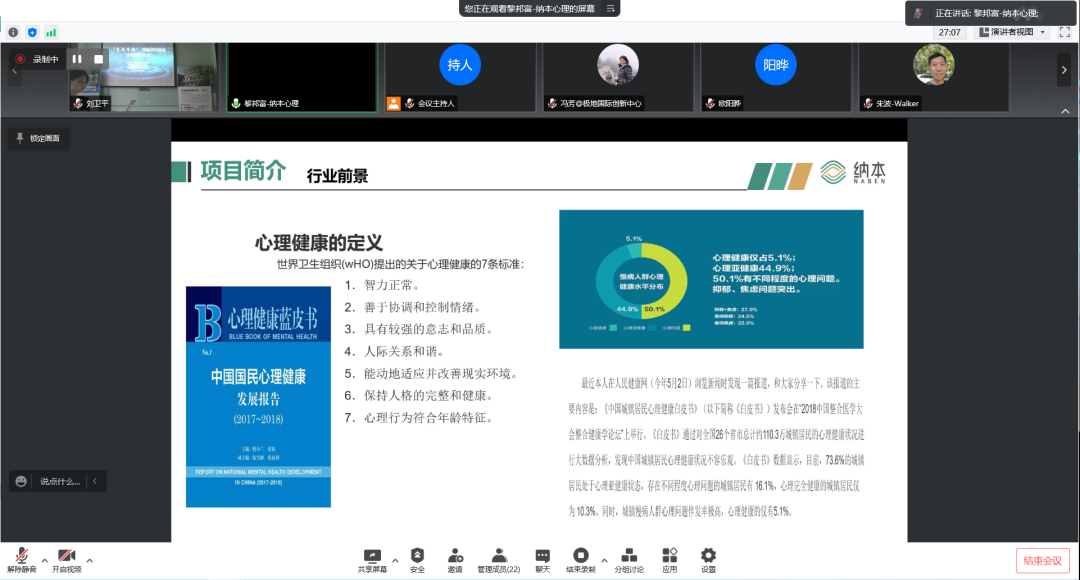
Task: Toggle 锁定画面 to lock the view
Action: tap(38, 138)
